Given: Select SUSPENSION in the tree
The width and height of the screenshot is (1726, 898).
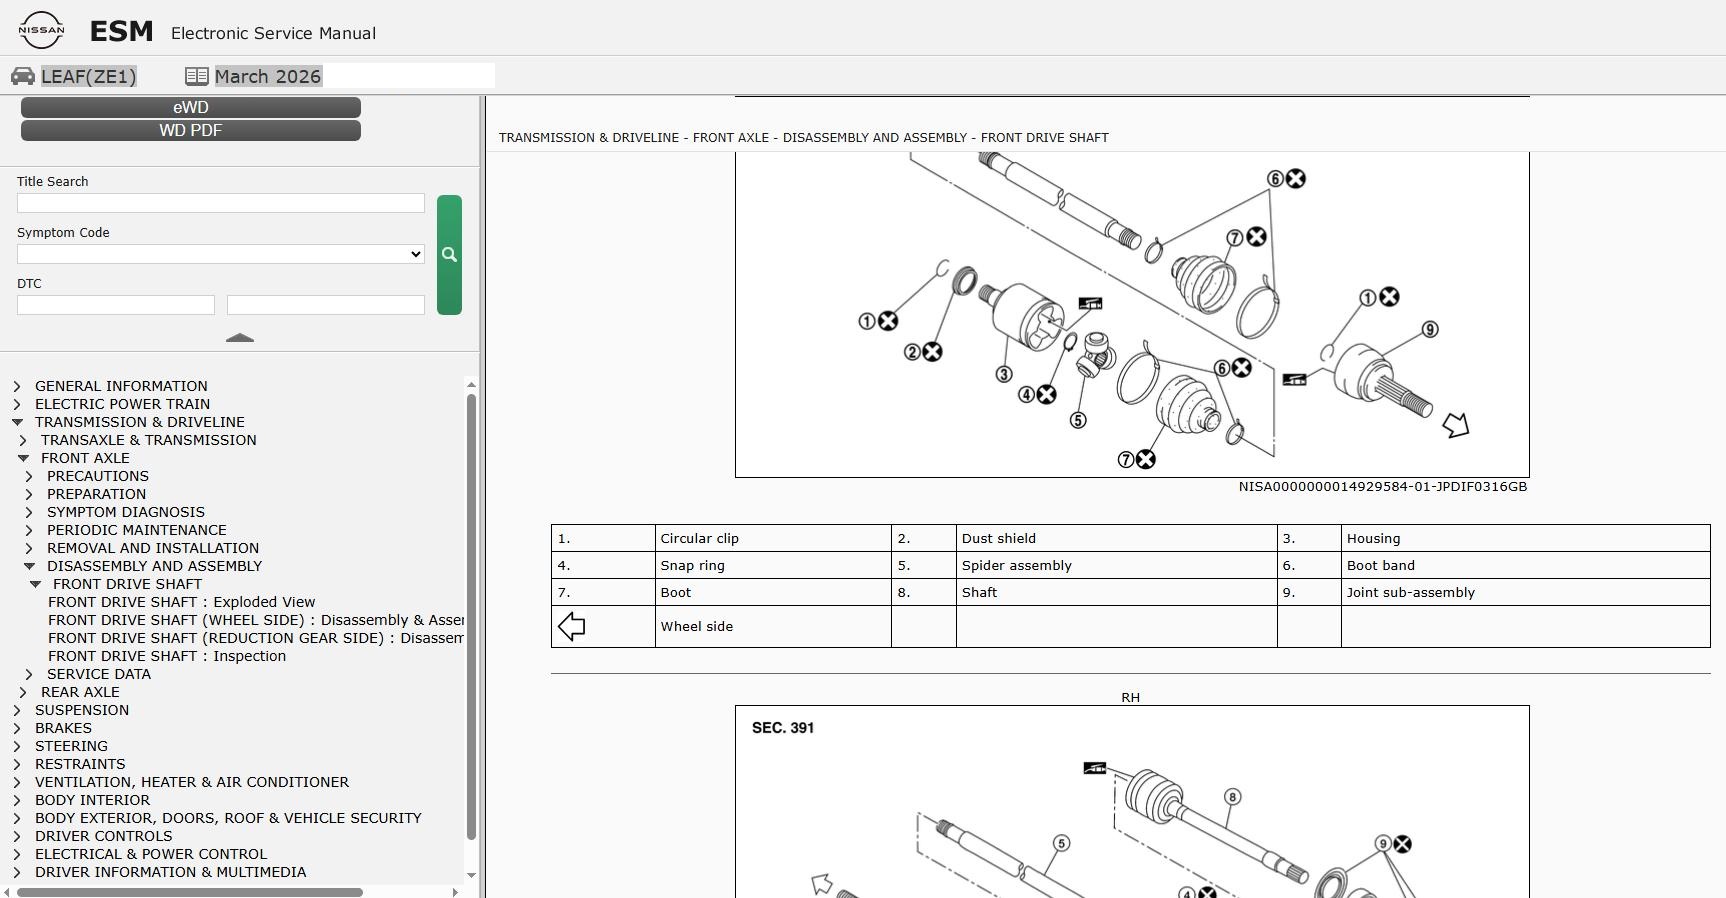Looking at the screenshot, I should click(x=82, y=710).
